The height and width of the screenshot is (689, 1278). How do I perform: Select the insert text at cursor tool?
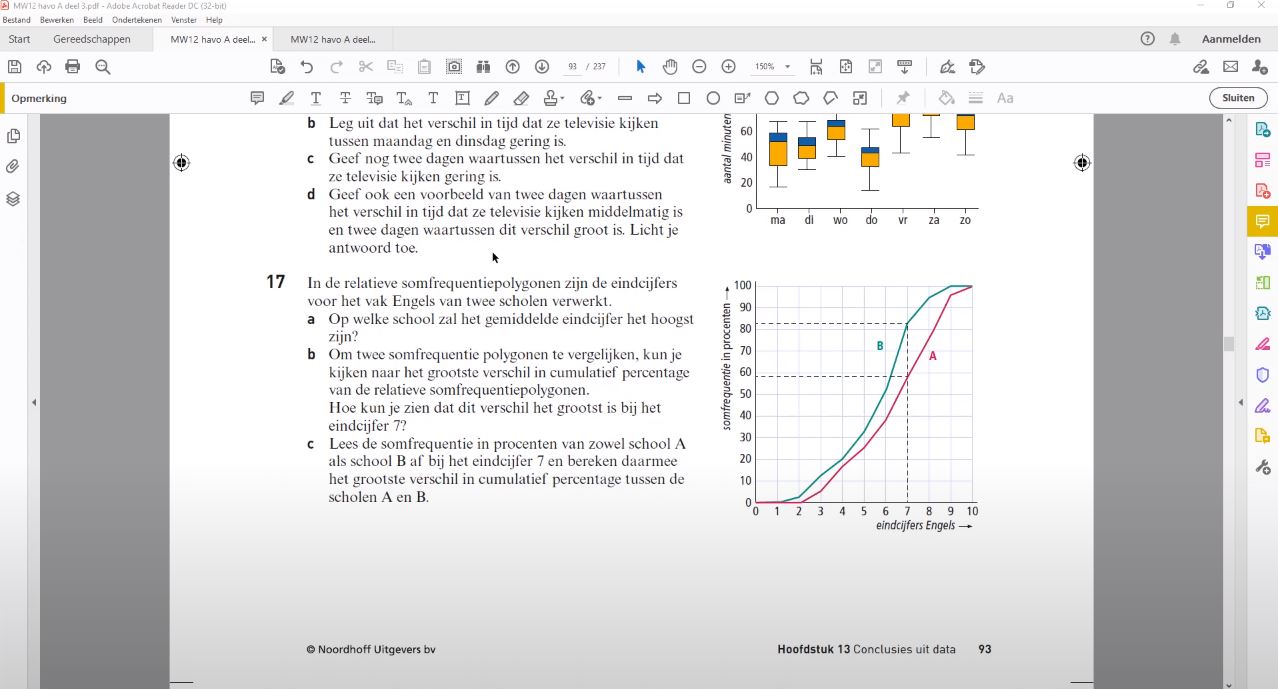[404, 98]
